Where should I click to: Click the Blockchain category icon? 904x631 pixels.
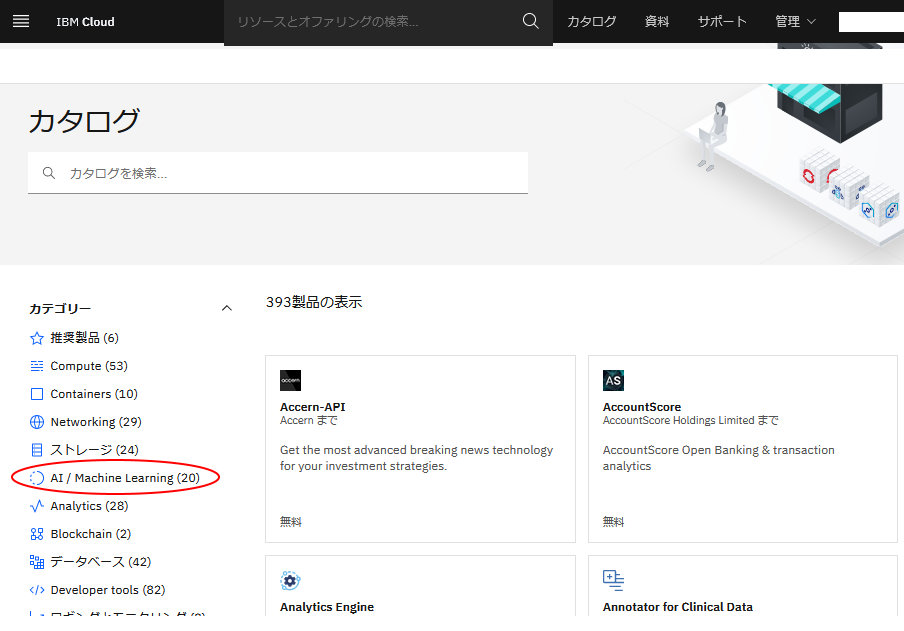pyautogui.click(x=37, y=534)
